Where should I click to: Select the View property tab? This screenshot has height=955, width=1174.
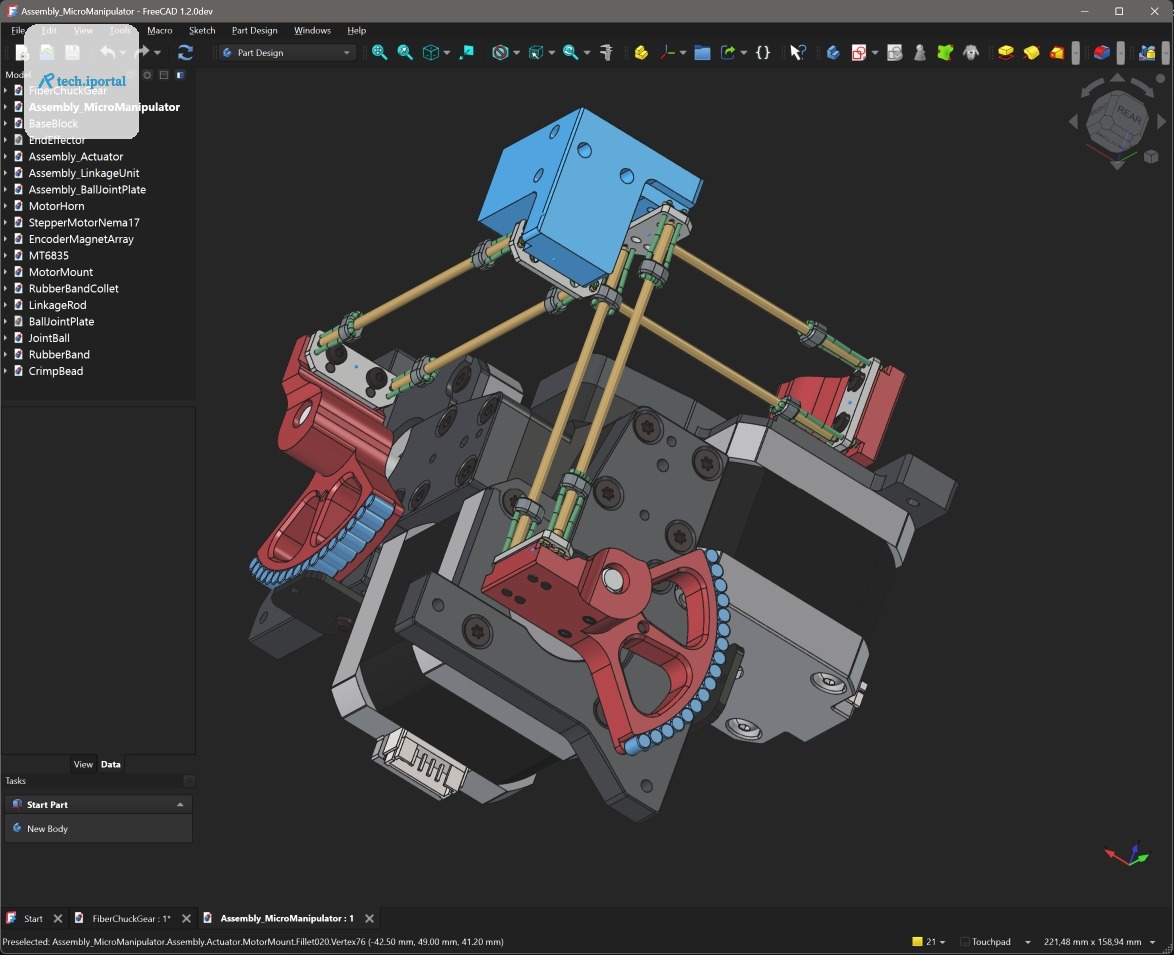[83, 764]
